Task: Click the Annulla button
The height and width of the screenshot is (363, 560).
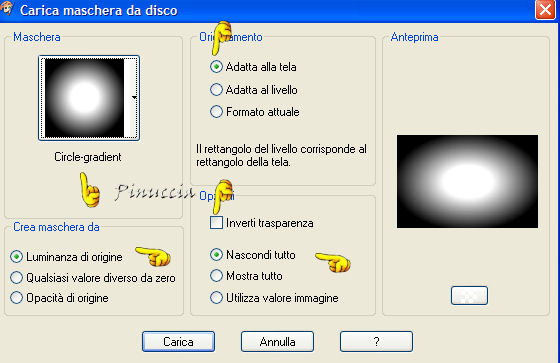Action: click(x=278, y=342)
